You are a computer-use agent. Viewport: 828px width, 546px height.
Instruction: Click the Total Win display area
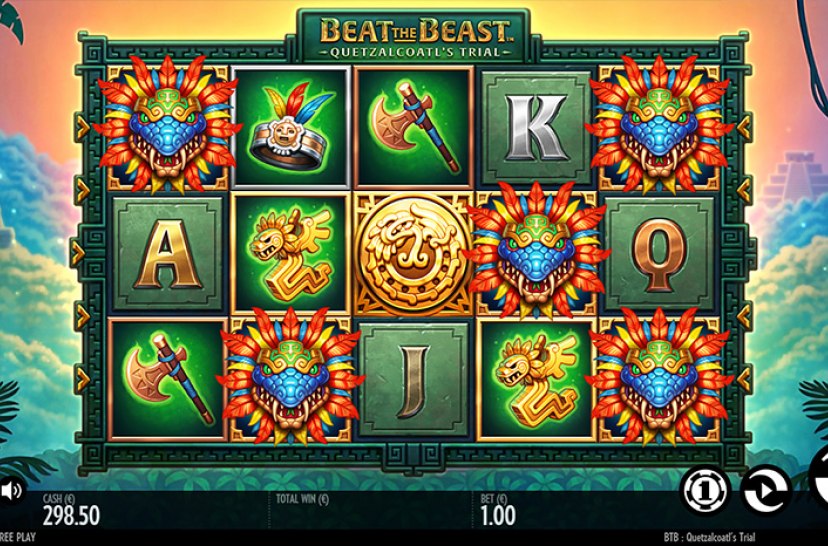(x=370, y=510)
